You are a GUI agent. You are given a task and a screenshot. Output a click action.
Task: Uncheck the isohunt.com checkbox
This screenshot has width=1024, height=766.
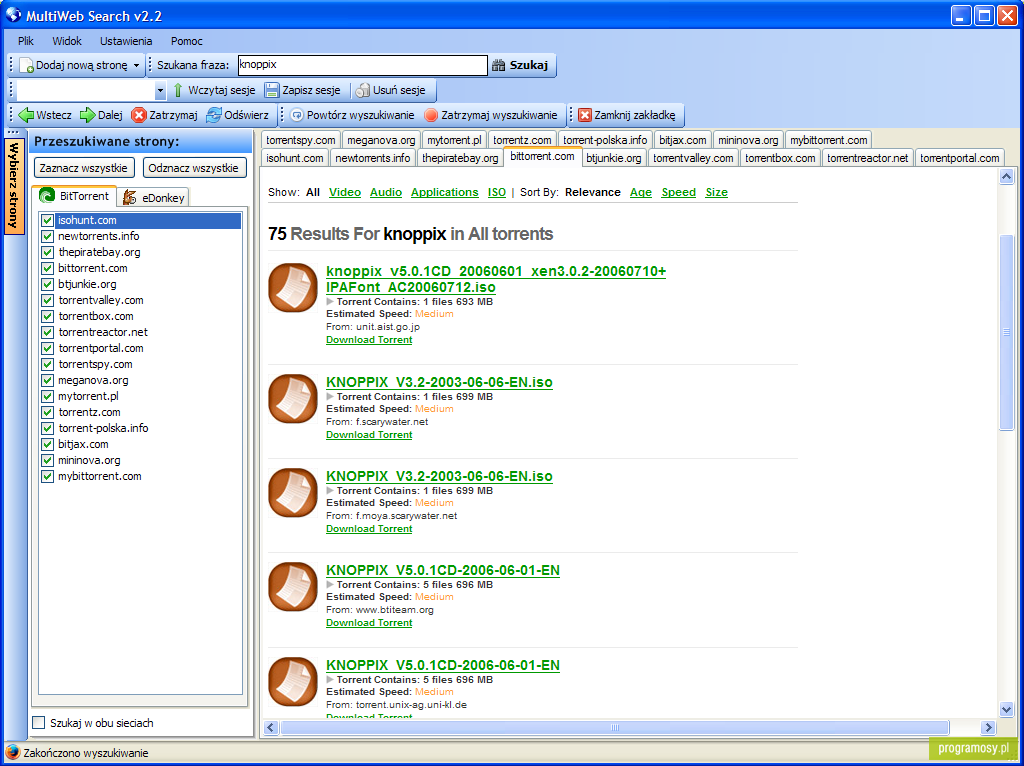[47, 221]
